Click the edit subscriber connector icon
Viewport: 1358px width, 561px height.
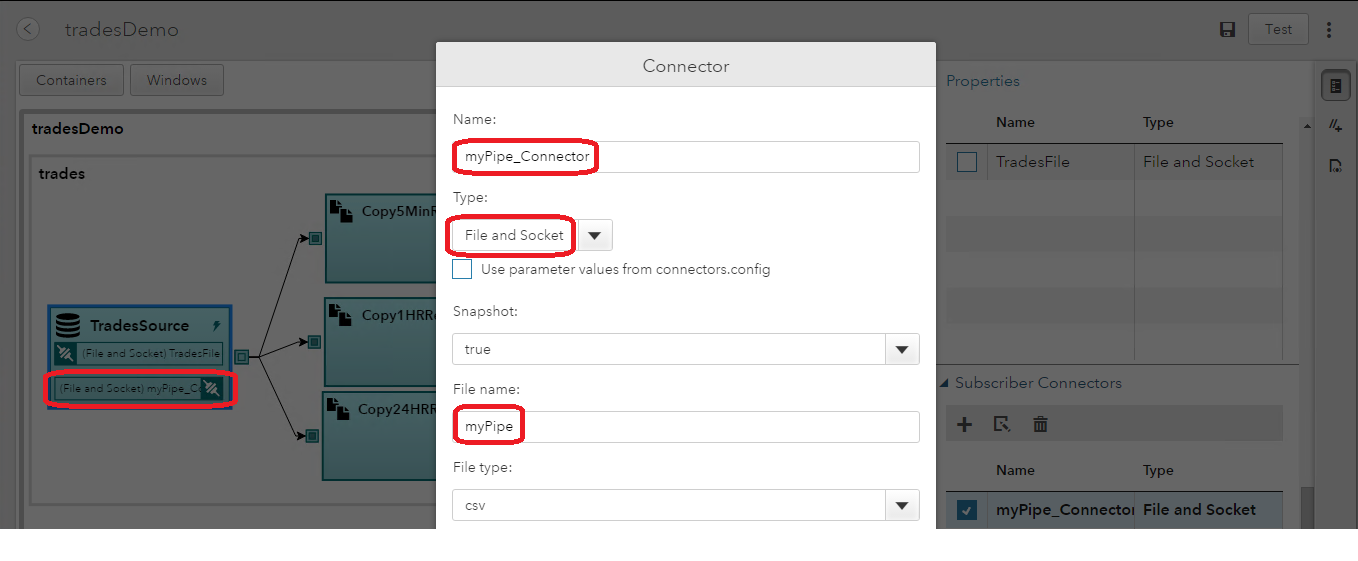(x=1002, y=424)
